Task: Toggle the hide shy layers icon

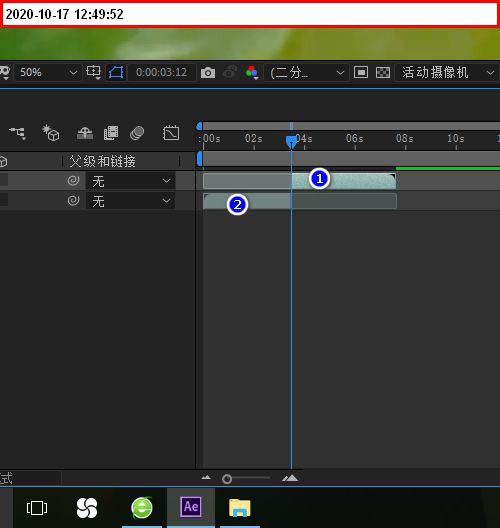Action: point(85,133)
